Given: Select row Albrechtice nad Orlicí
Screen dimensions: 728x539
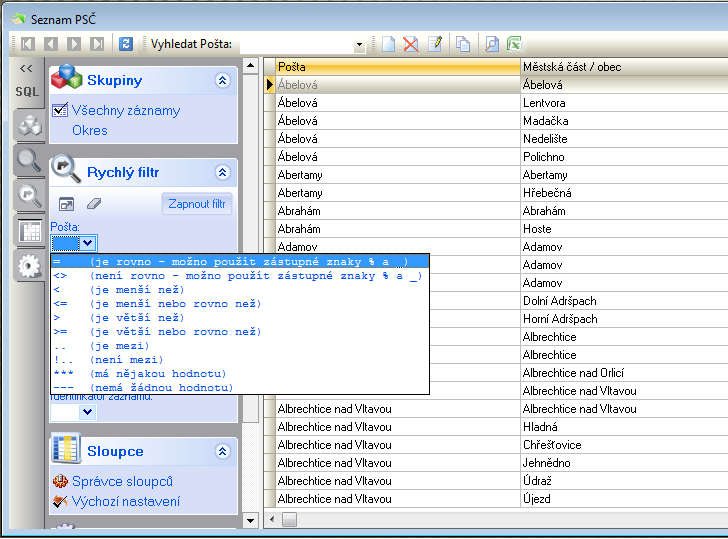Looking at the screenshot, I should tap(578, 373).
